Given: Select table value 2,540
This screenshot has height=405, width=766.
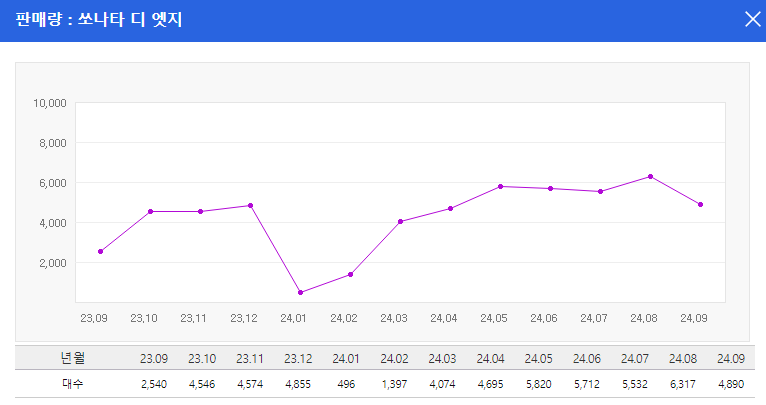Looking at the screenshot, I should point(154,384).
